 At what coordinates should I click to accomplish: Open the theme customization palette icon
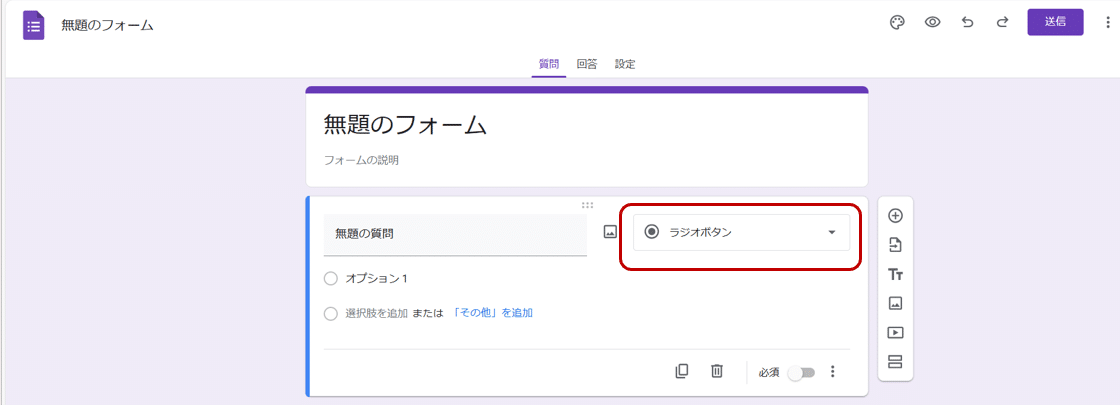[x=897, y=22]
